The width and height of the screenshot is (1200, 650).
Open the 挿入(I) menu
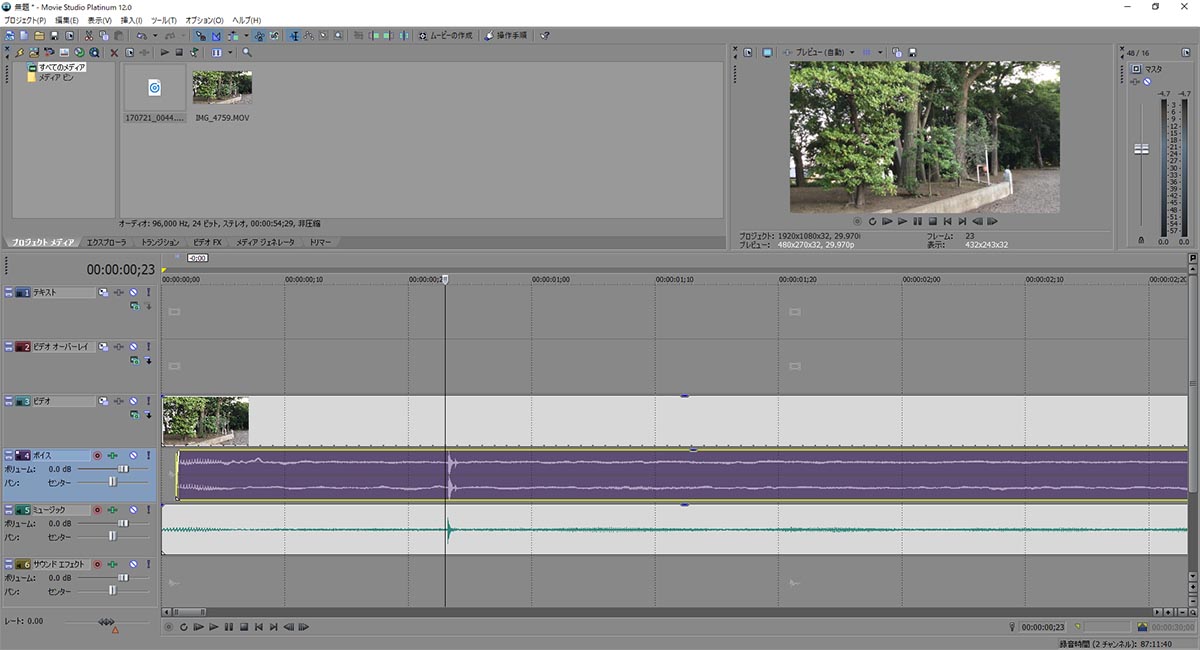click(x=131, y=20)
